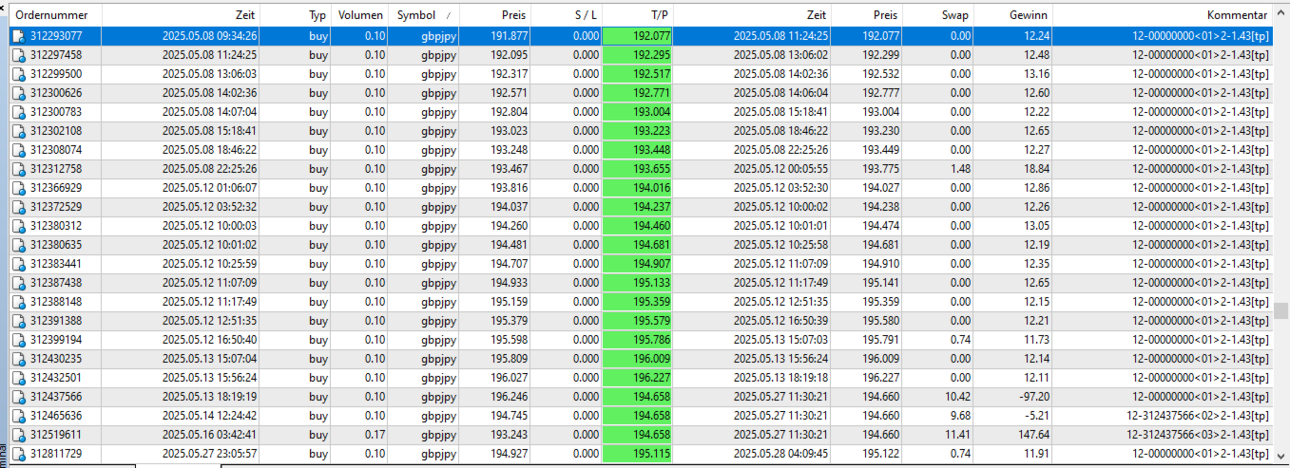Select the icon beside order 312380635
1290x468 pixels.
(18, 244)
